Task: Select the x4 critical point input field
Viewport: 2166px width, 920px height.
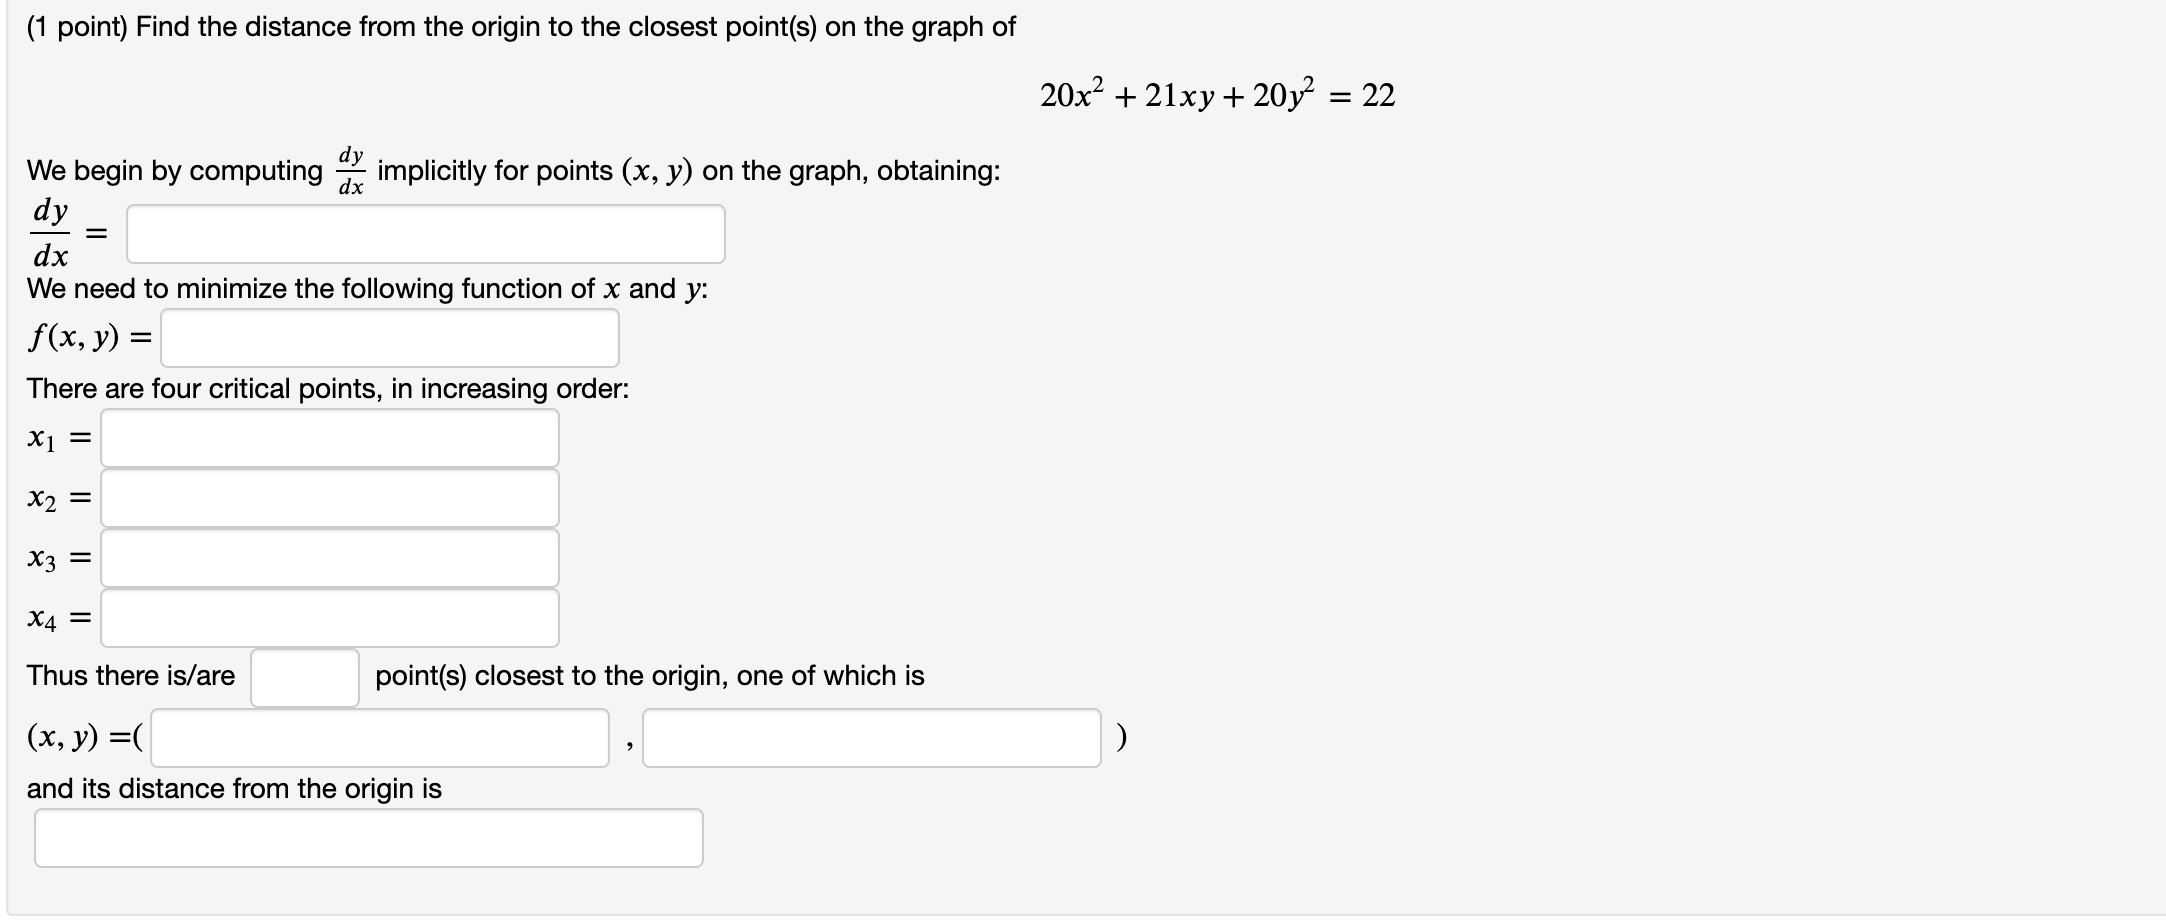Action: (x=330, y=618)
